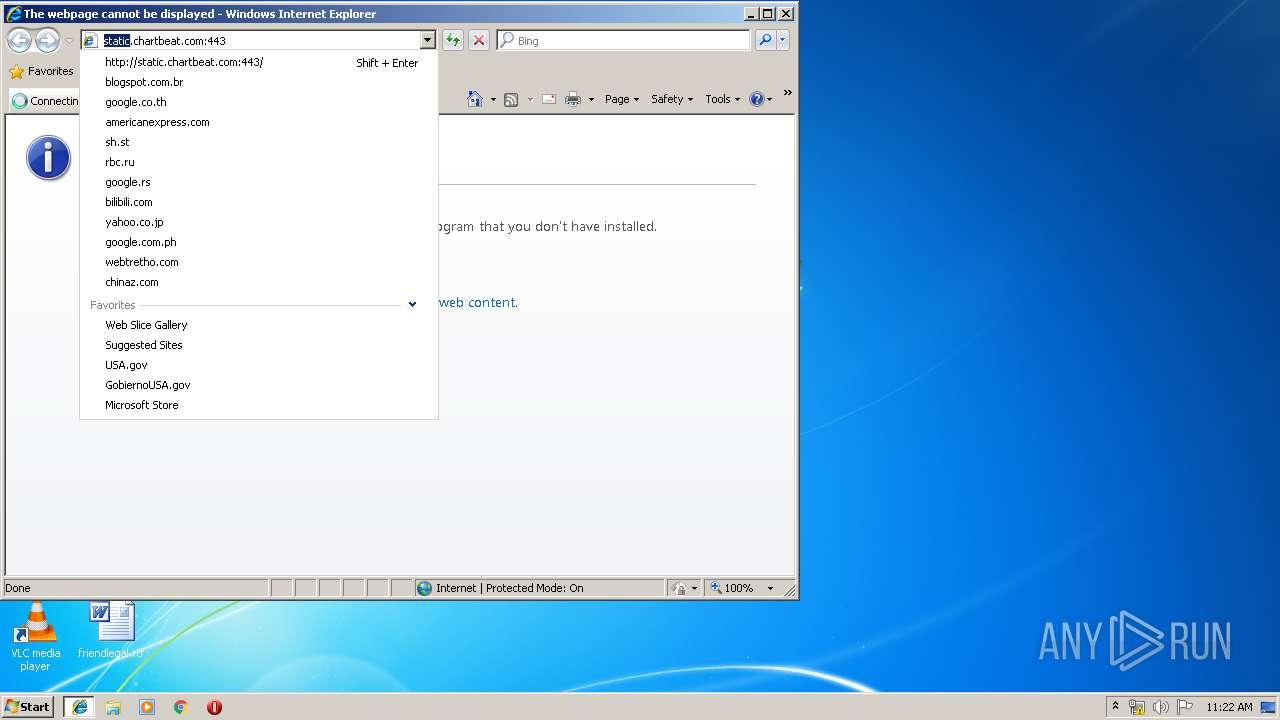This screenshot has height=720, width=1280.
Task: Open Microsoft Store favorite
Action: click(x=259, y=405)
